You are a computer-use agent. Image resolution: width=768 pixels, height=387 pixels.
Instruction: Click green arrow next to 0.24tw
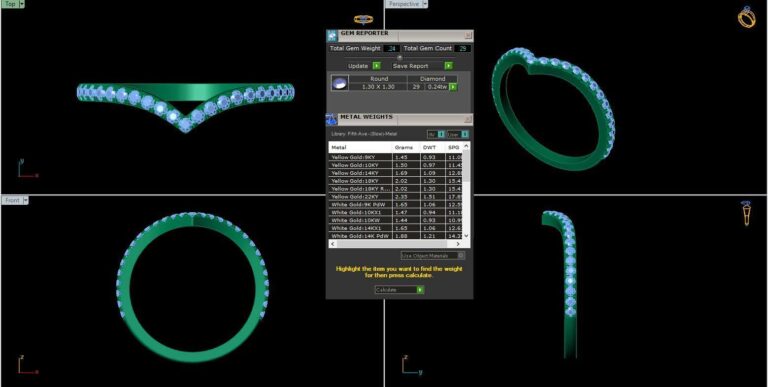click(x=453, y=87)
